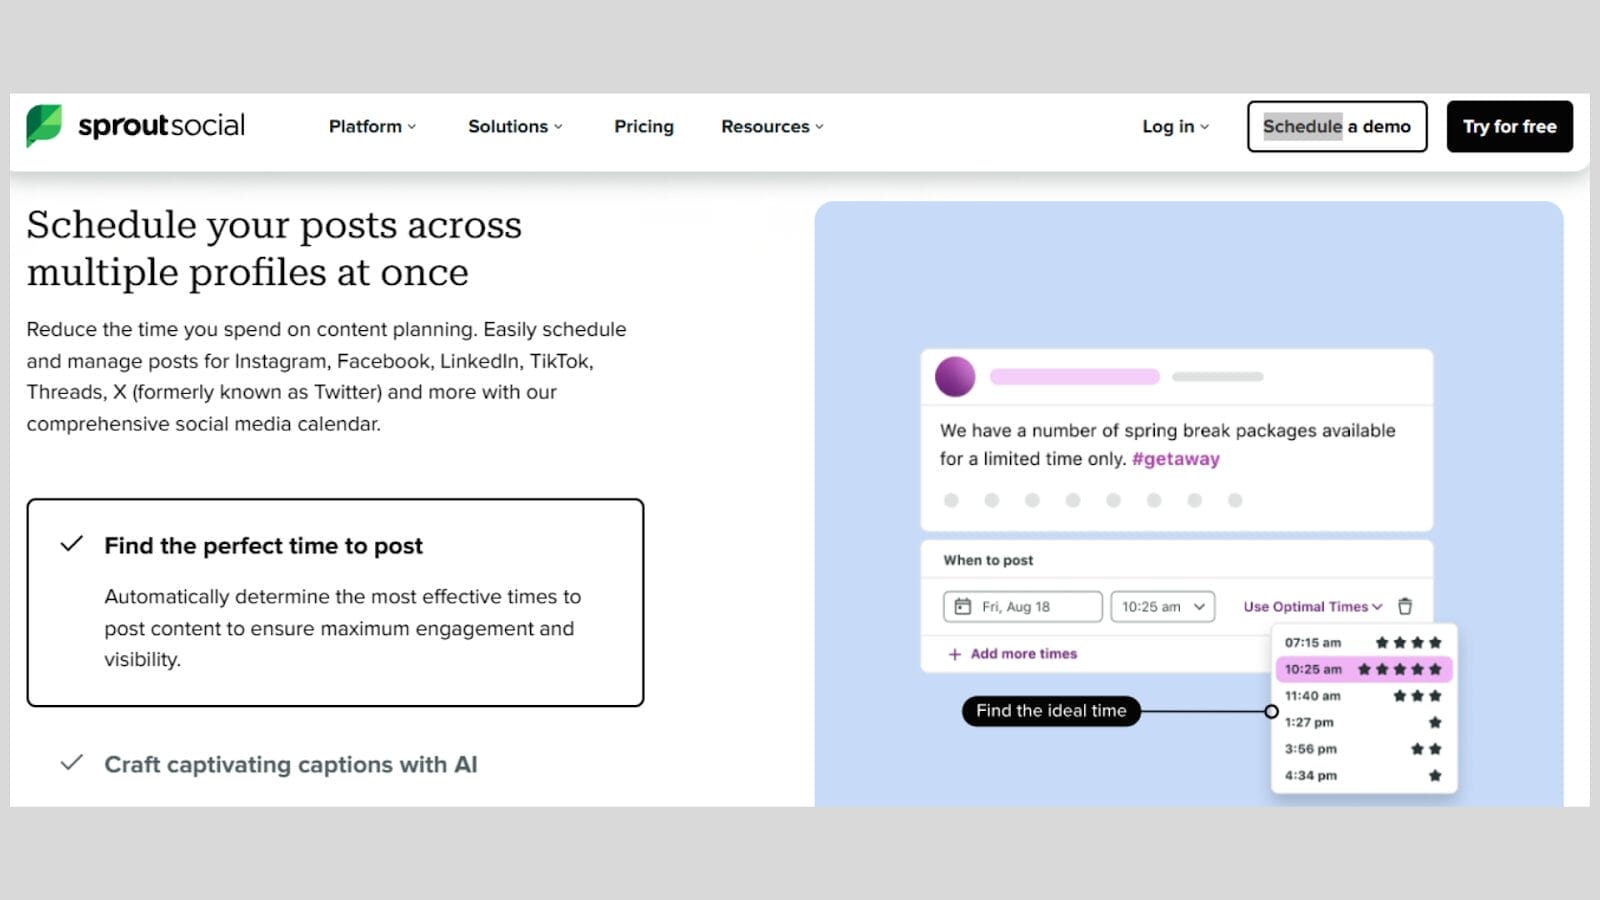Select the 3:56 pm optimal time
1600x900 pixels.
pyautogui.click(x=1363, y=749)
